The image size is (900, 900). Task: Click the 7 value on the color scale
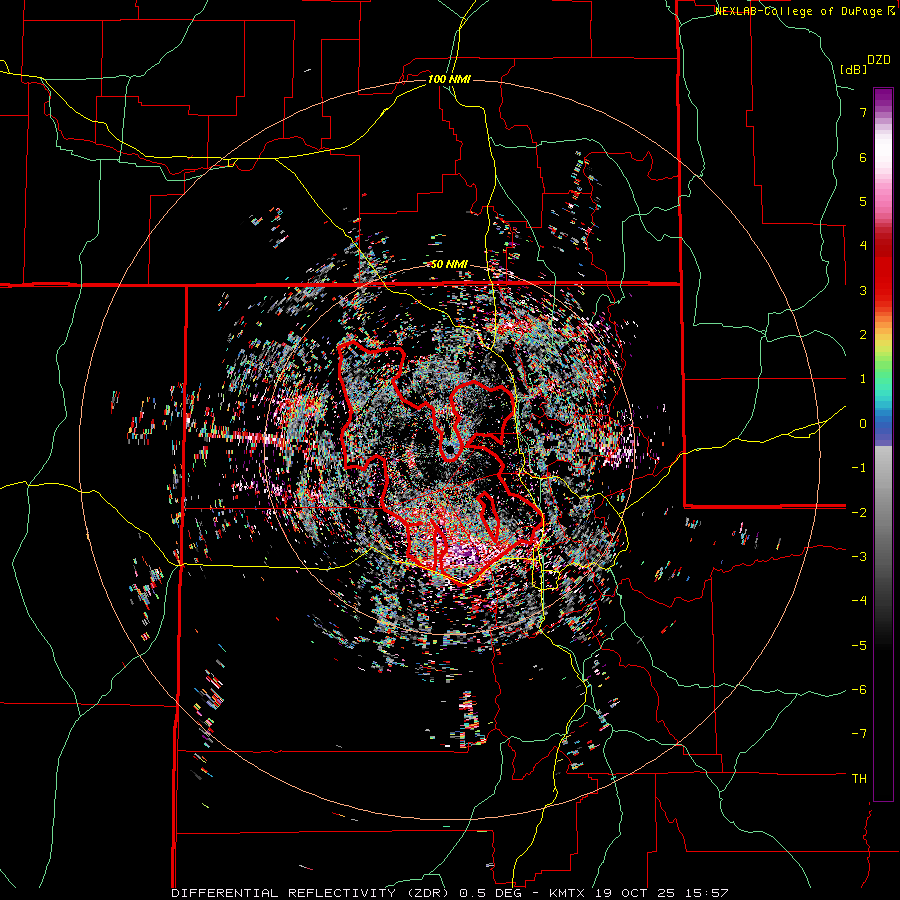863,112
